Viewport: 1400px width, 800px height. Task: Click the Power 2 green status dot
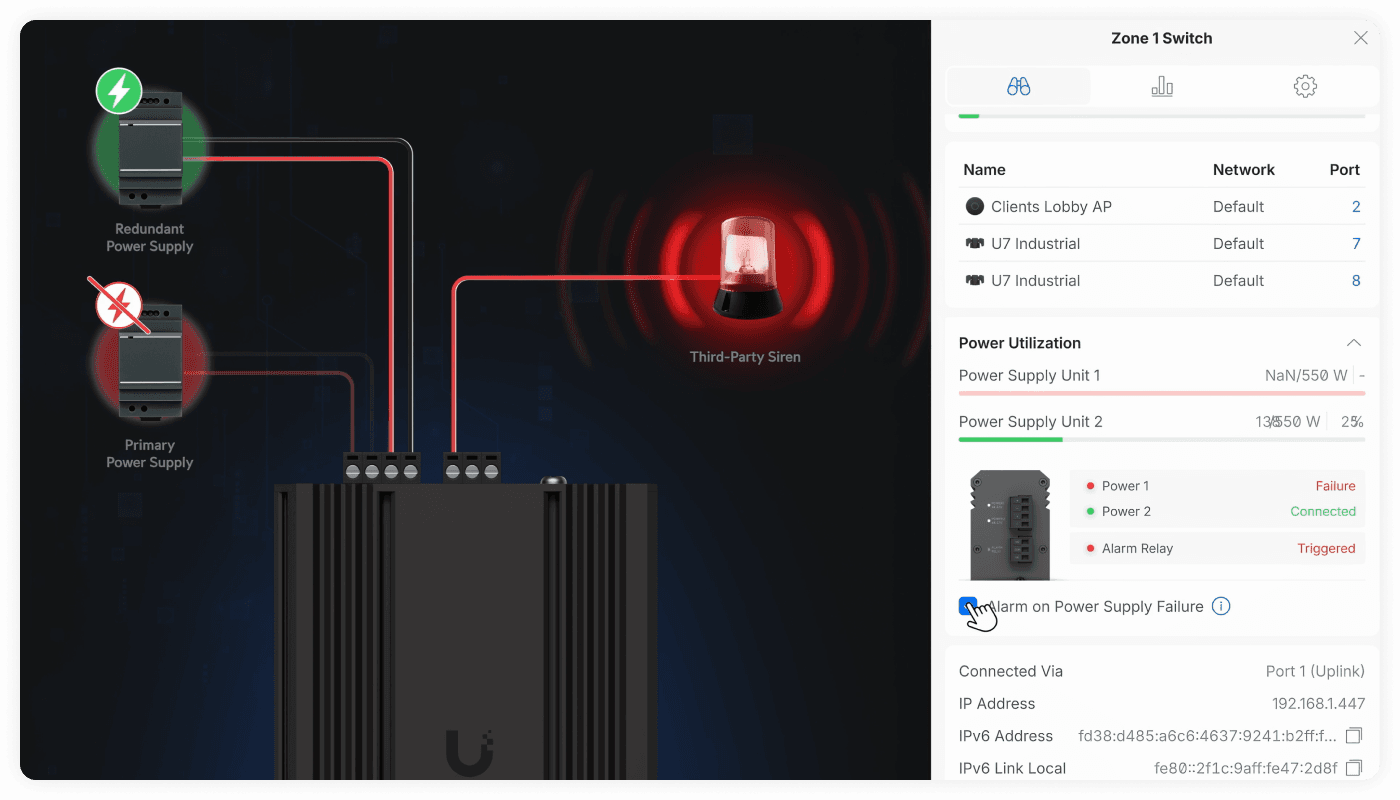point(1090,512)
